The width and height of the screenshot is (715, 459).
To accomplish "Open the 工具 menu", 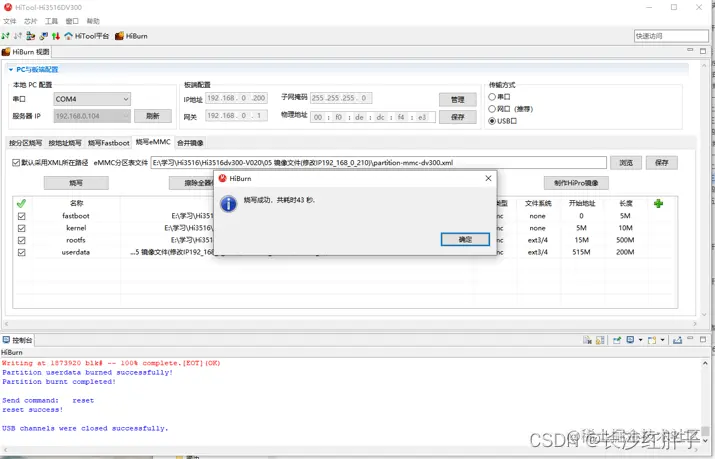I will pos(52,21).
